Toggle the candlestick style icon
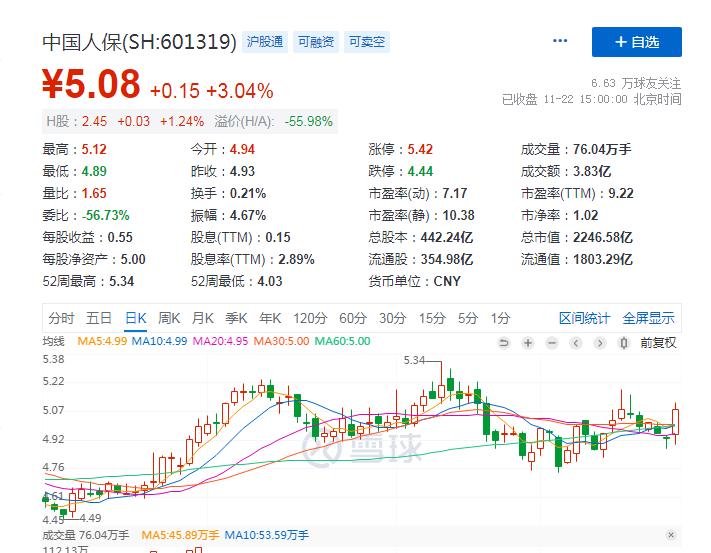 click(624, 343)
